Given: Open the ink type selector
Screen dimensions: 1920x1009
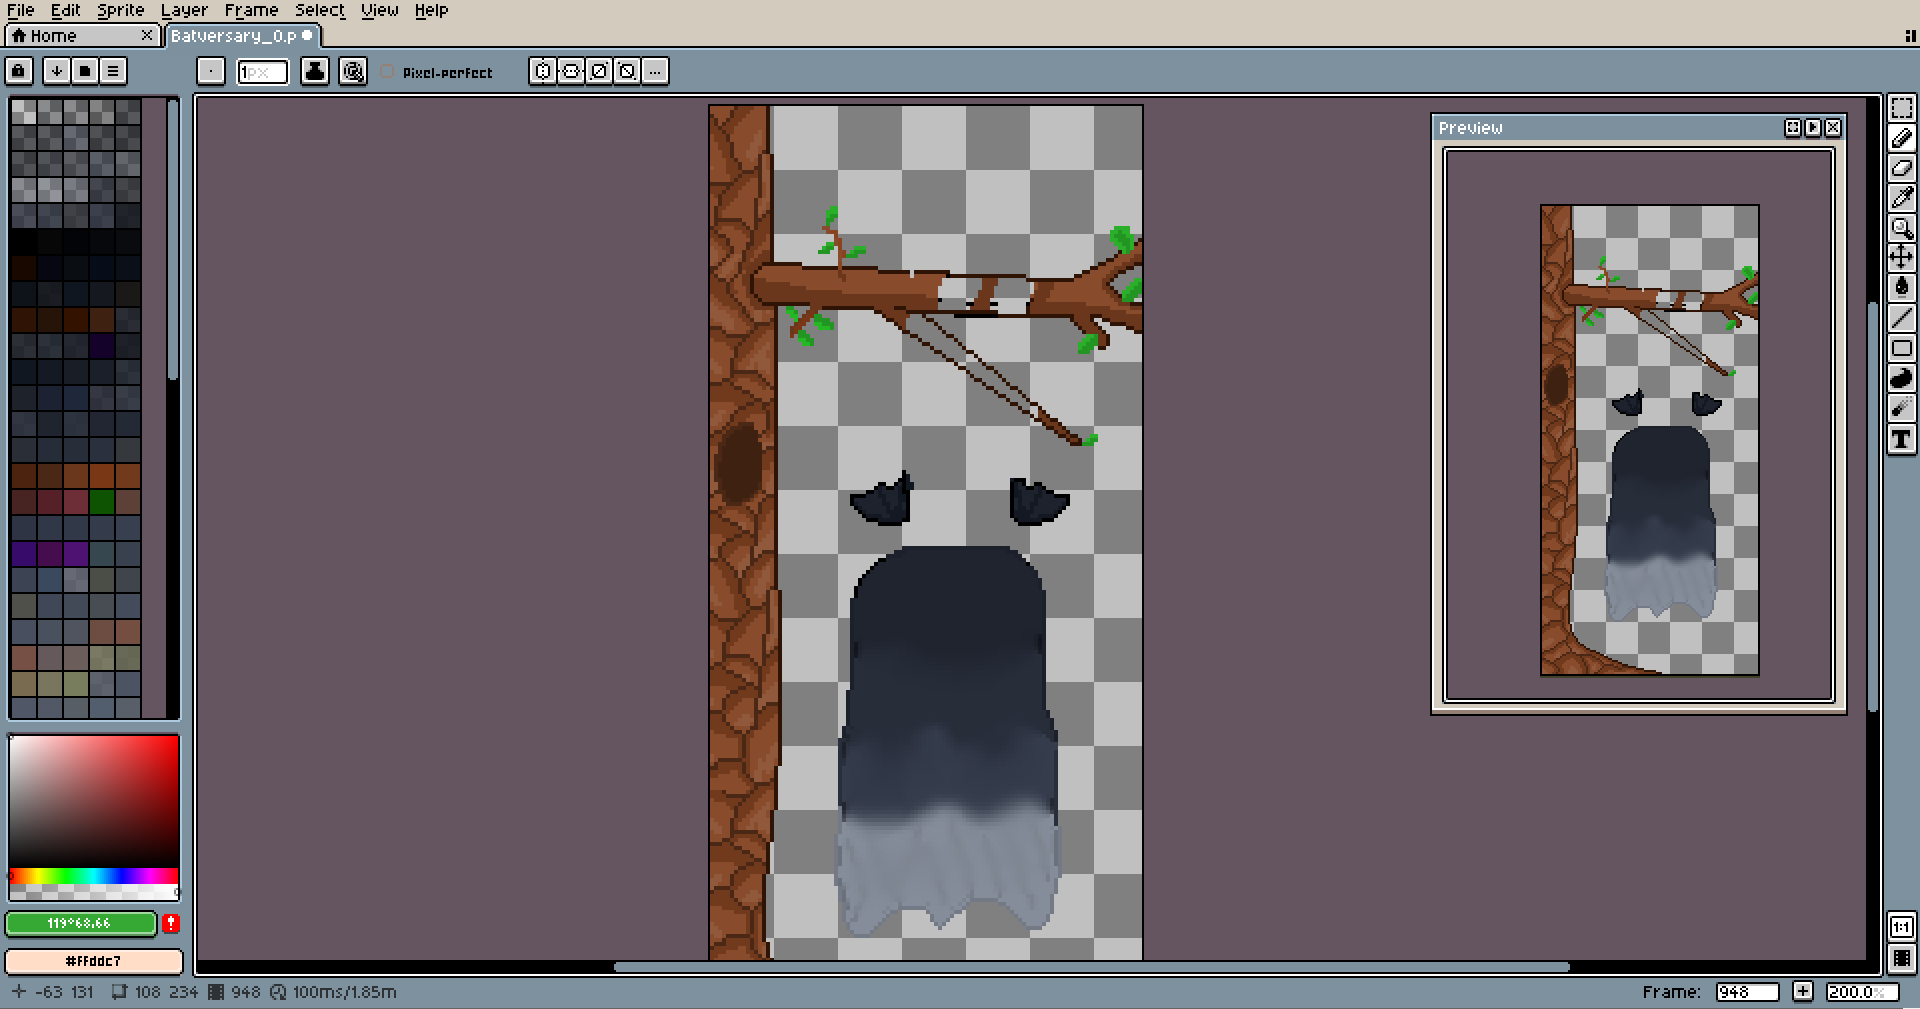Looking at the screenshot, I should coord(315,71).
